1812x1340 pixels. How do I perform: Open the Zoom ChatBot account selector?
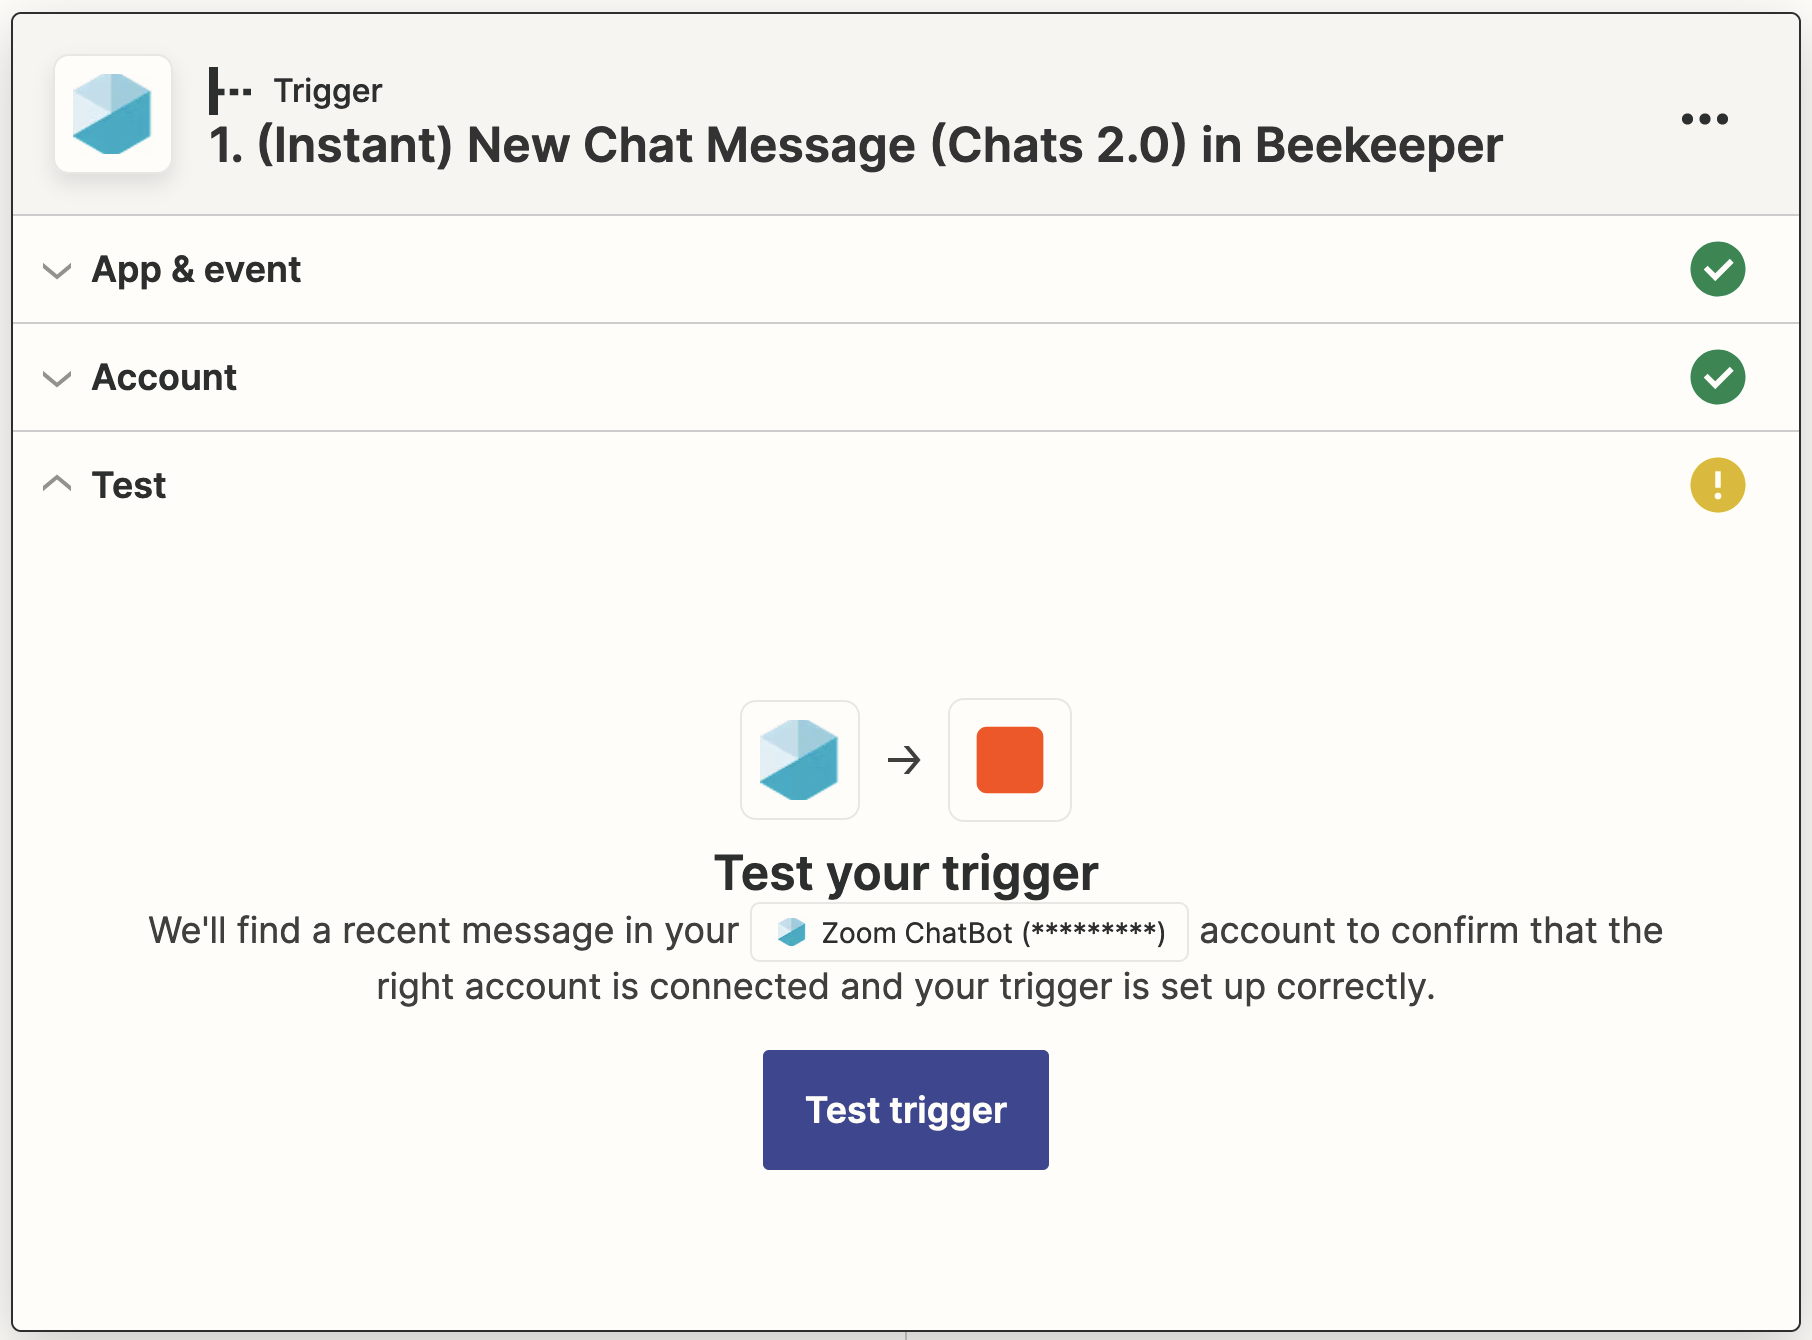tap(967, 931)
